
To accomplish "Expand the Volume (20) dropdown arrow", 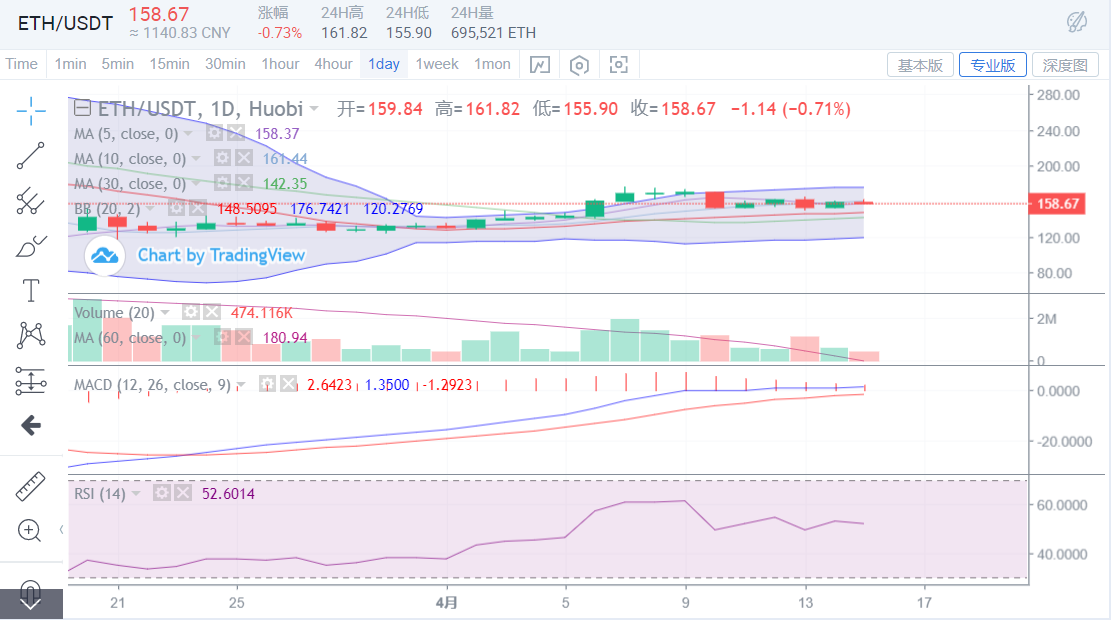I will pos(165,312).
